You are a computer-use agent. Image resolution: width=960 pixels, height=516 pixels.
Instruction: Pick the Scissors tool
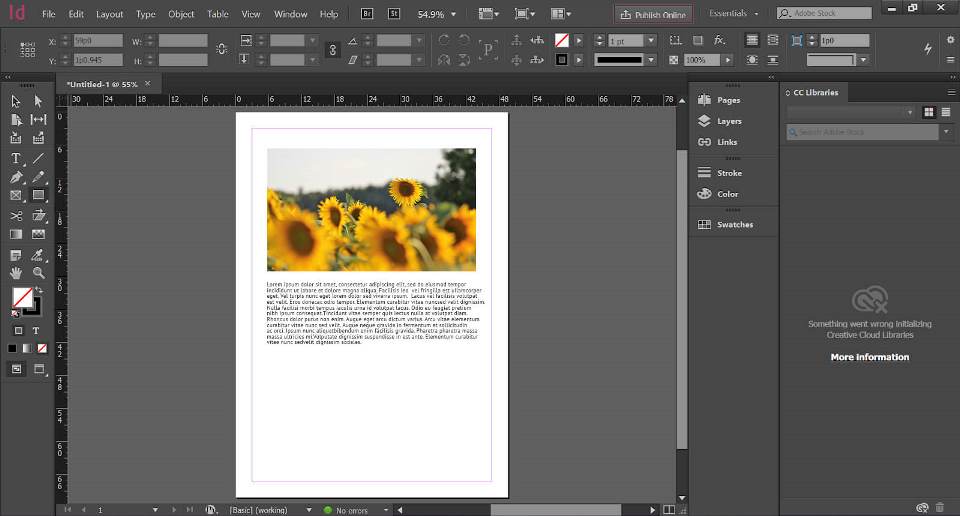(16, 215)
